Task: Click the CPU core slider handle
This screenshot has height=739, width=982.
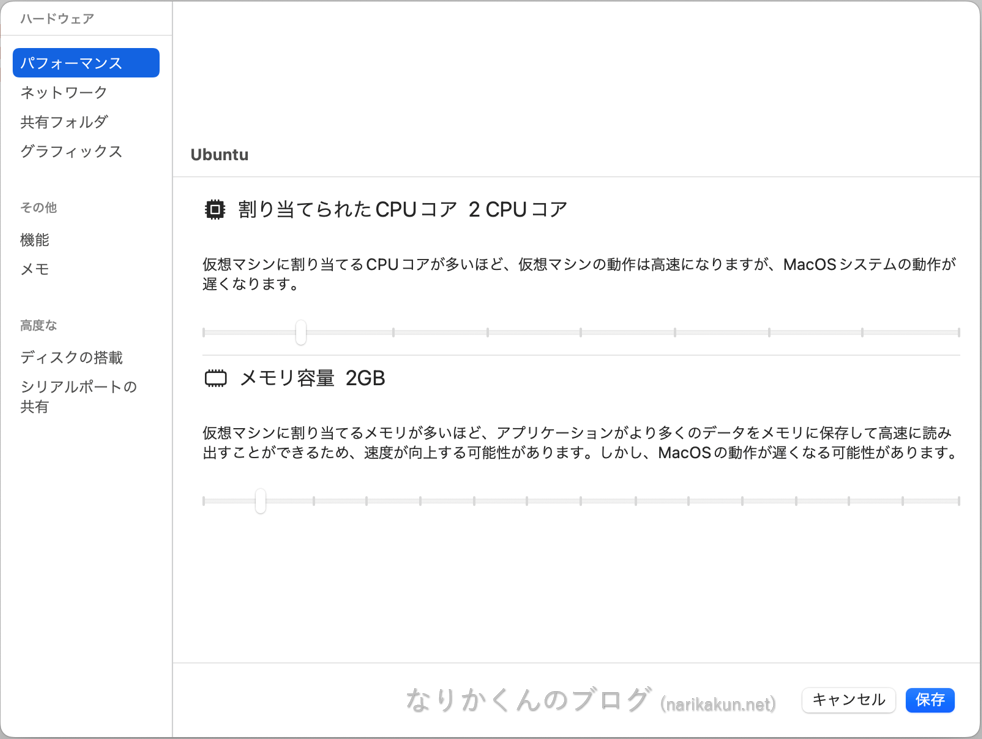Action: pos(301,332)
